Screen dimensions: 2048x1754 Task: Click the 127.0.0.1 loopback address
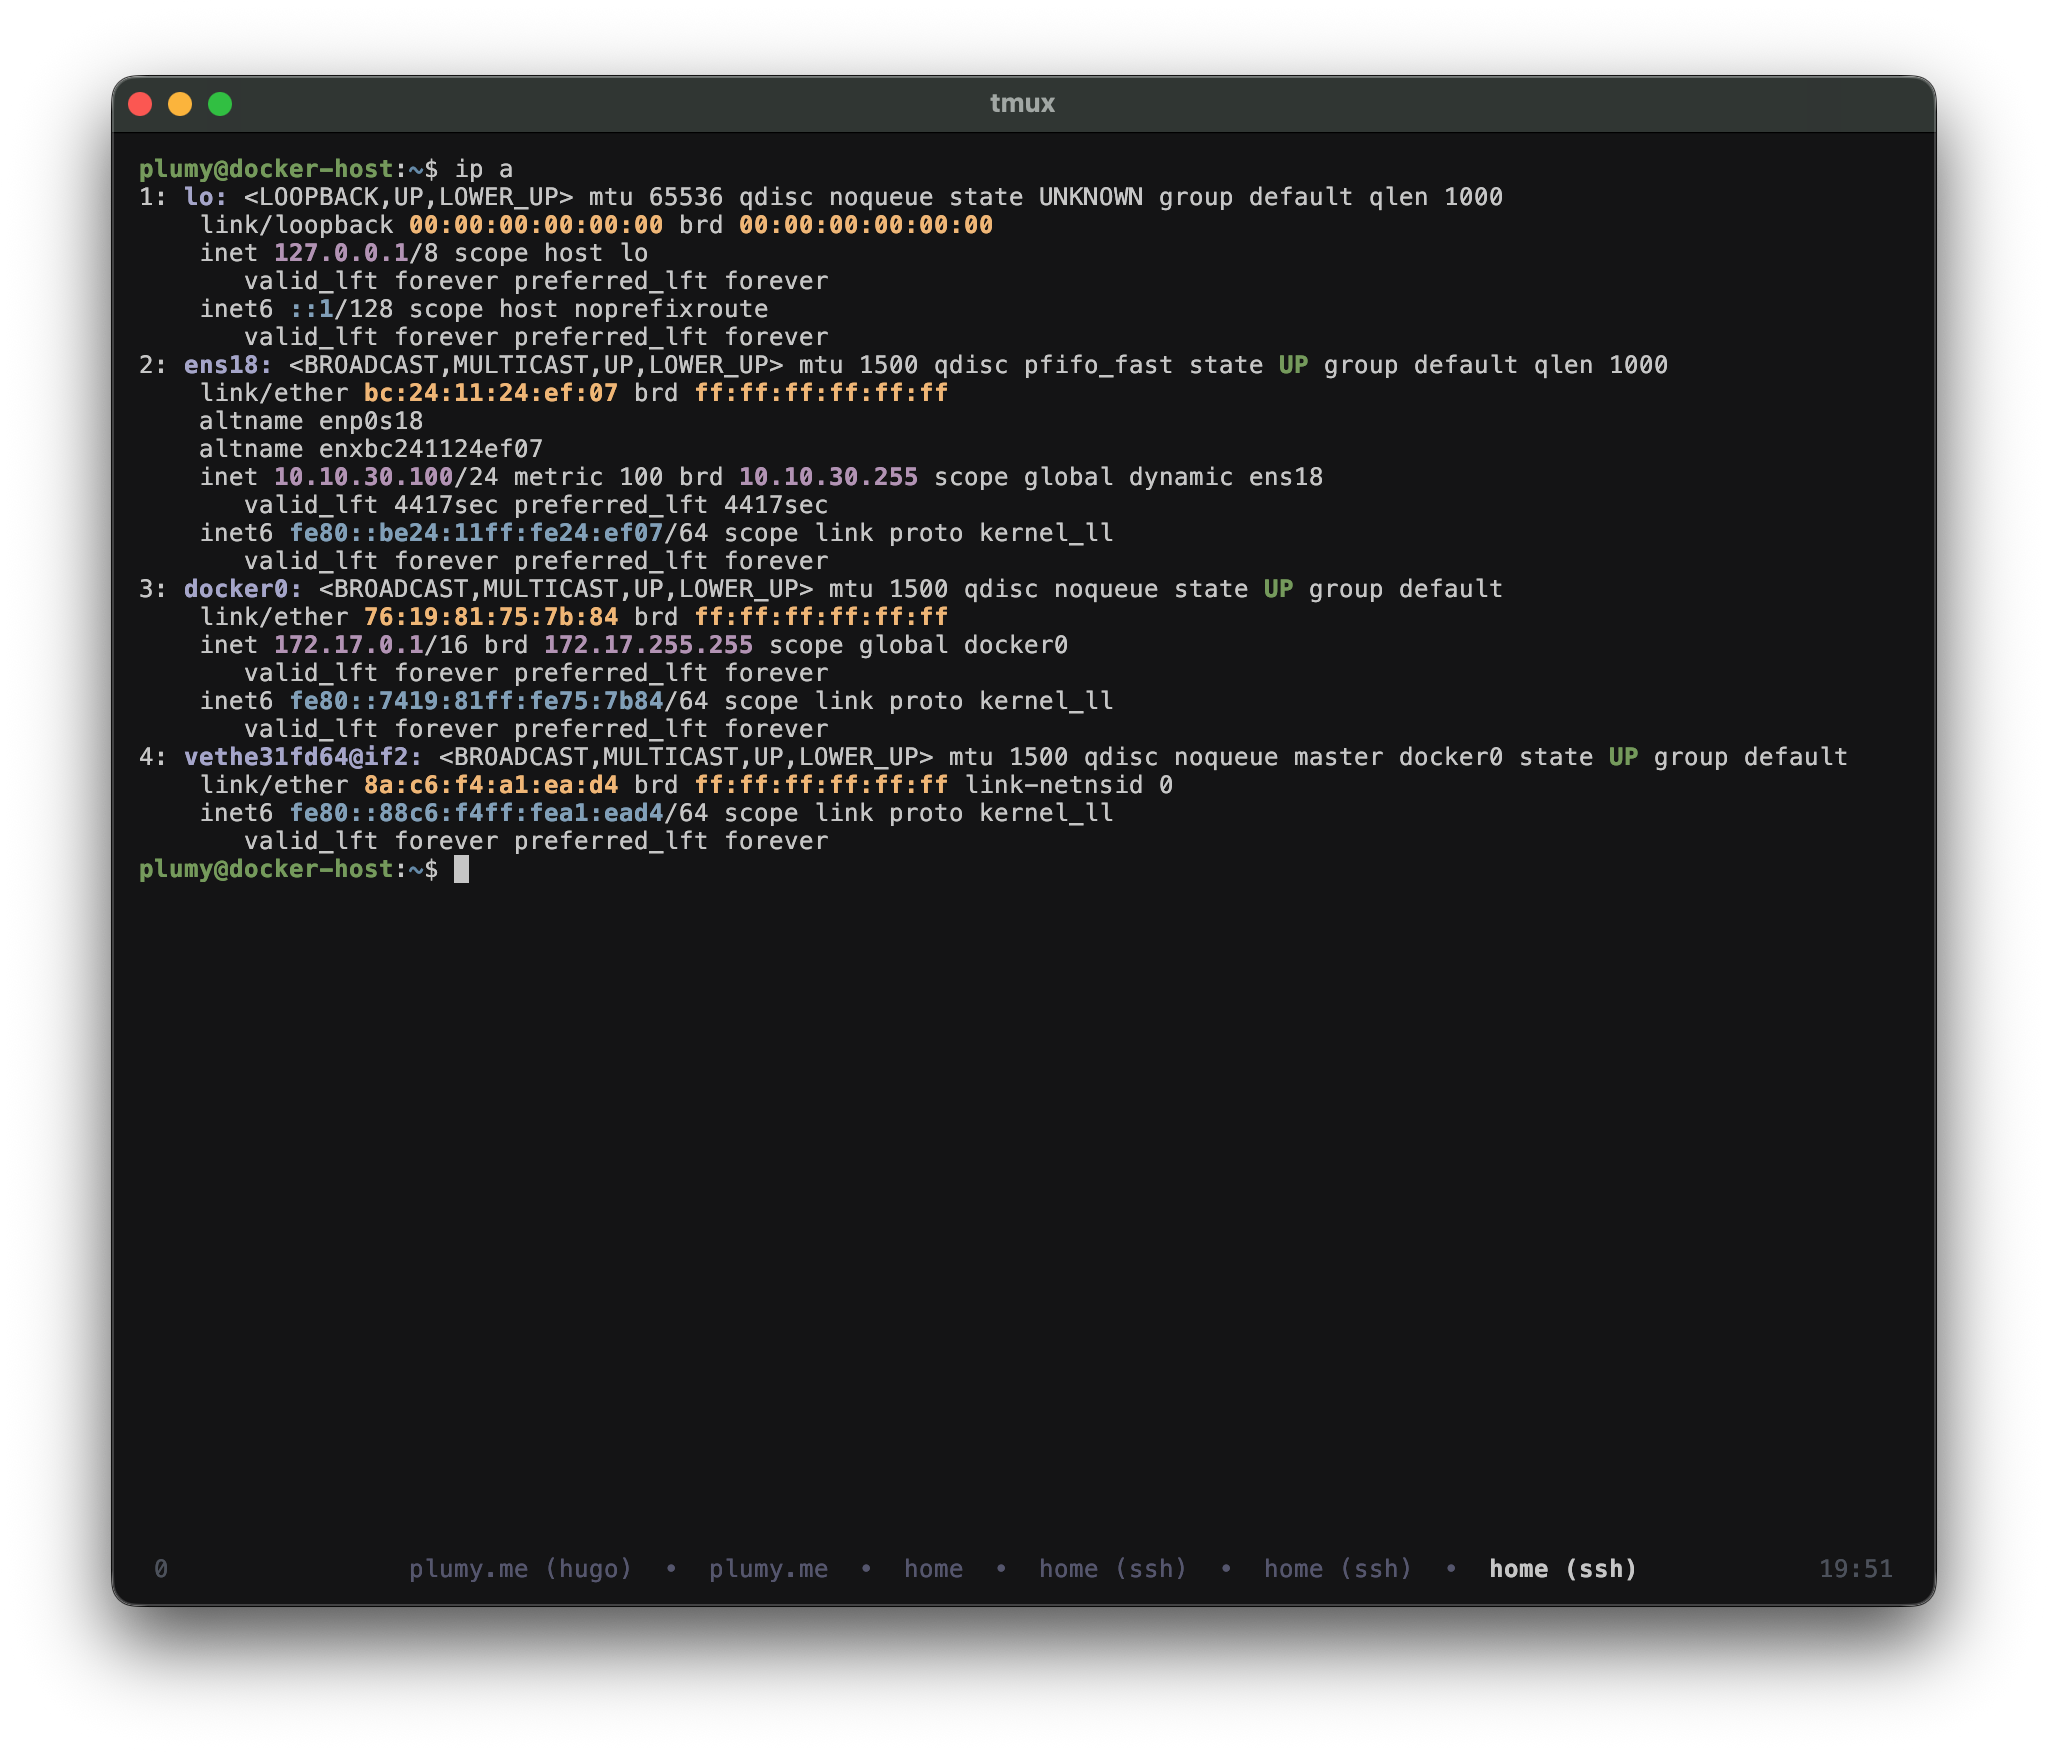[341, 253]
